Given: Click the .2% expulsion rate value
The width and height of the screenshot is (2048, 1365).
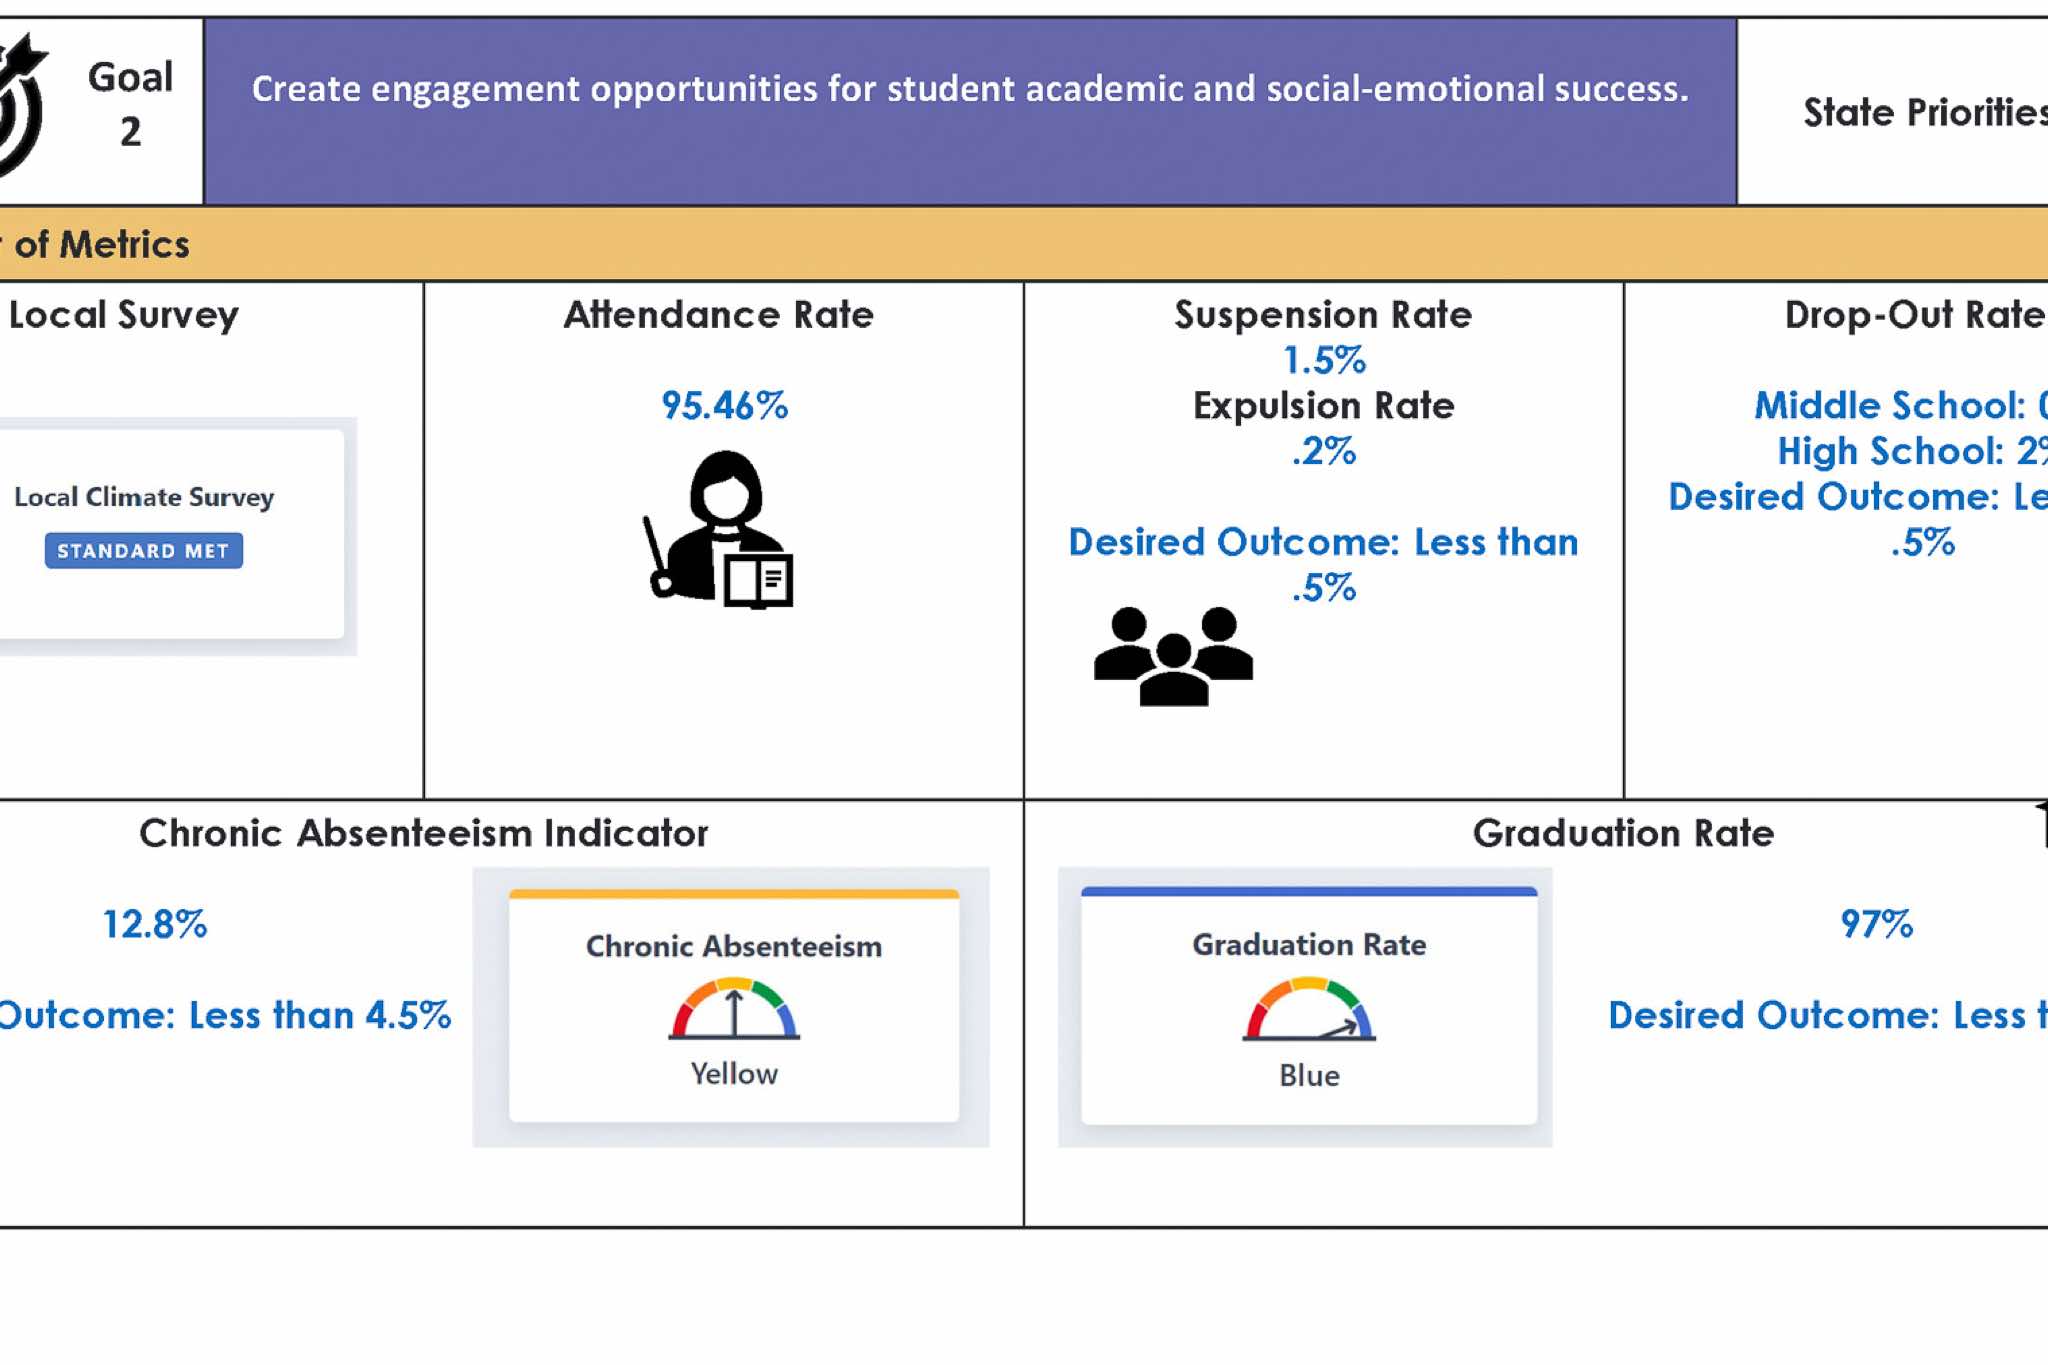Looking at the screenshot, I should 1324,451.
